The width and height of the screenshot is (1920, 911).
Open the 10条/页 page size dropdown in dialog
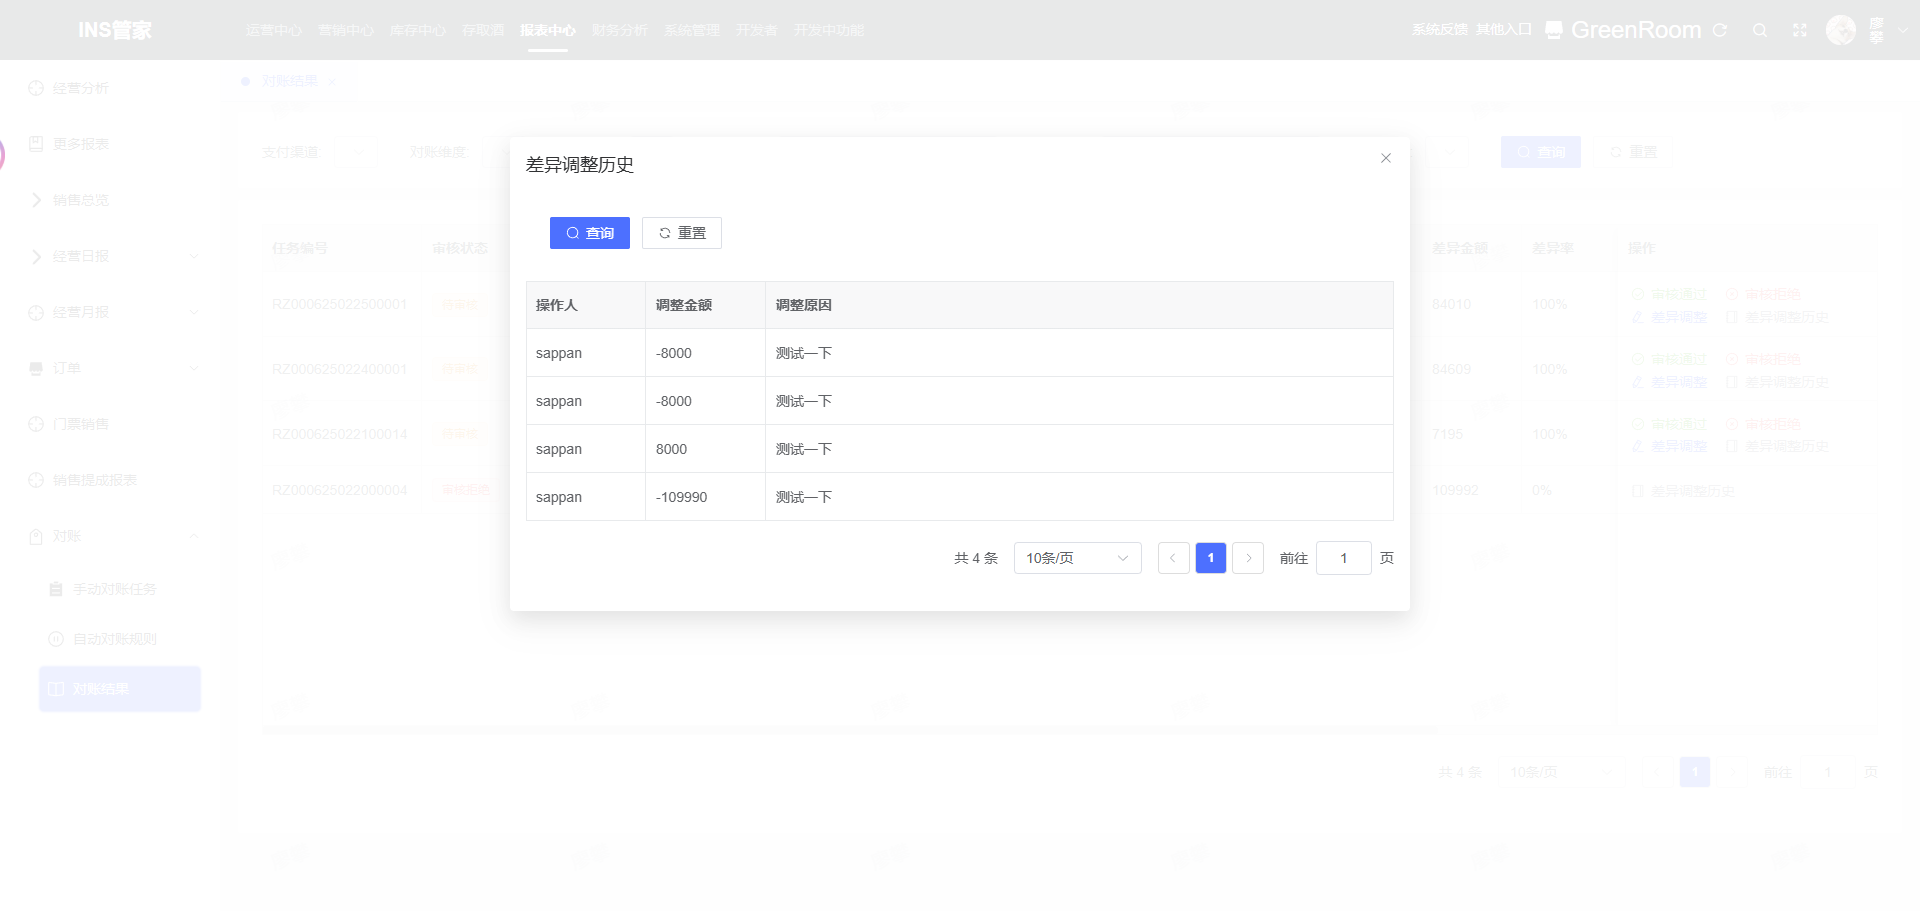pyautogui.click(x=1078, y=558)
